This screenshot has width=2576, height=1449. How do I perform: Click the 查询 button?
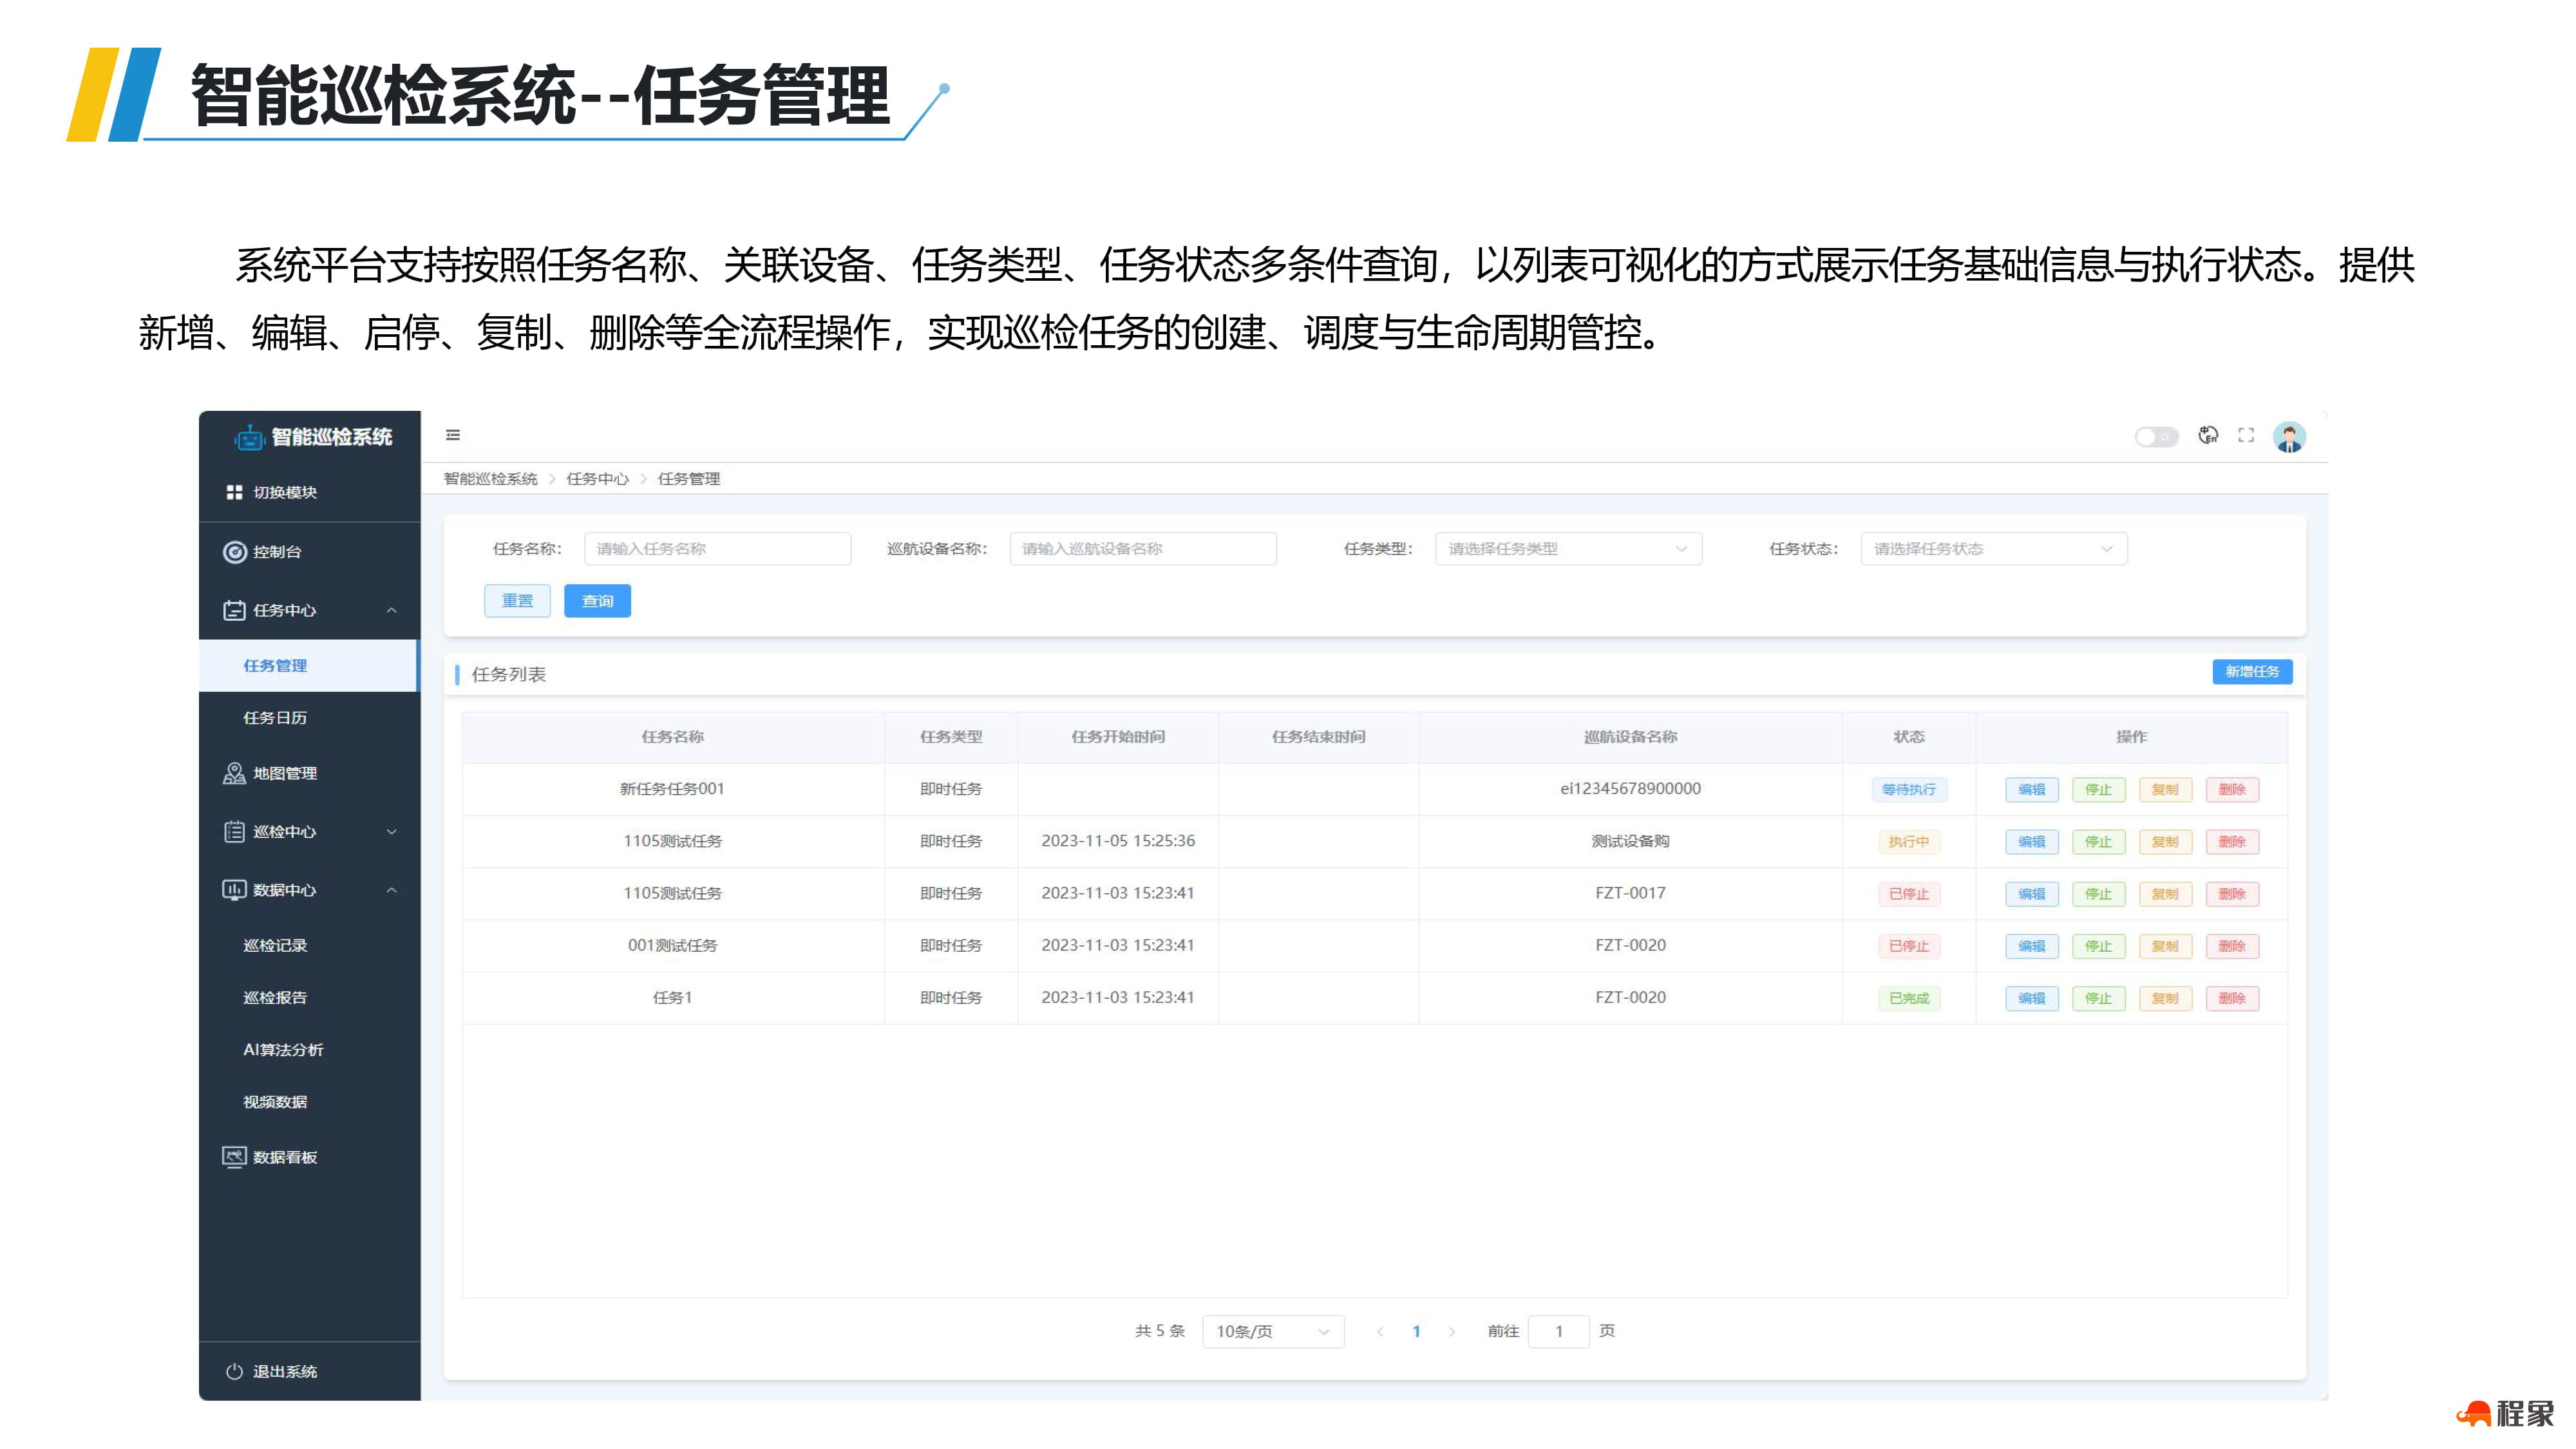[597, 601]
